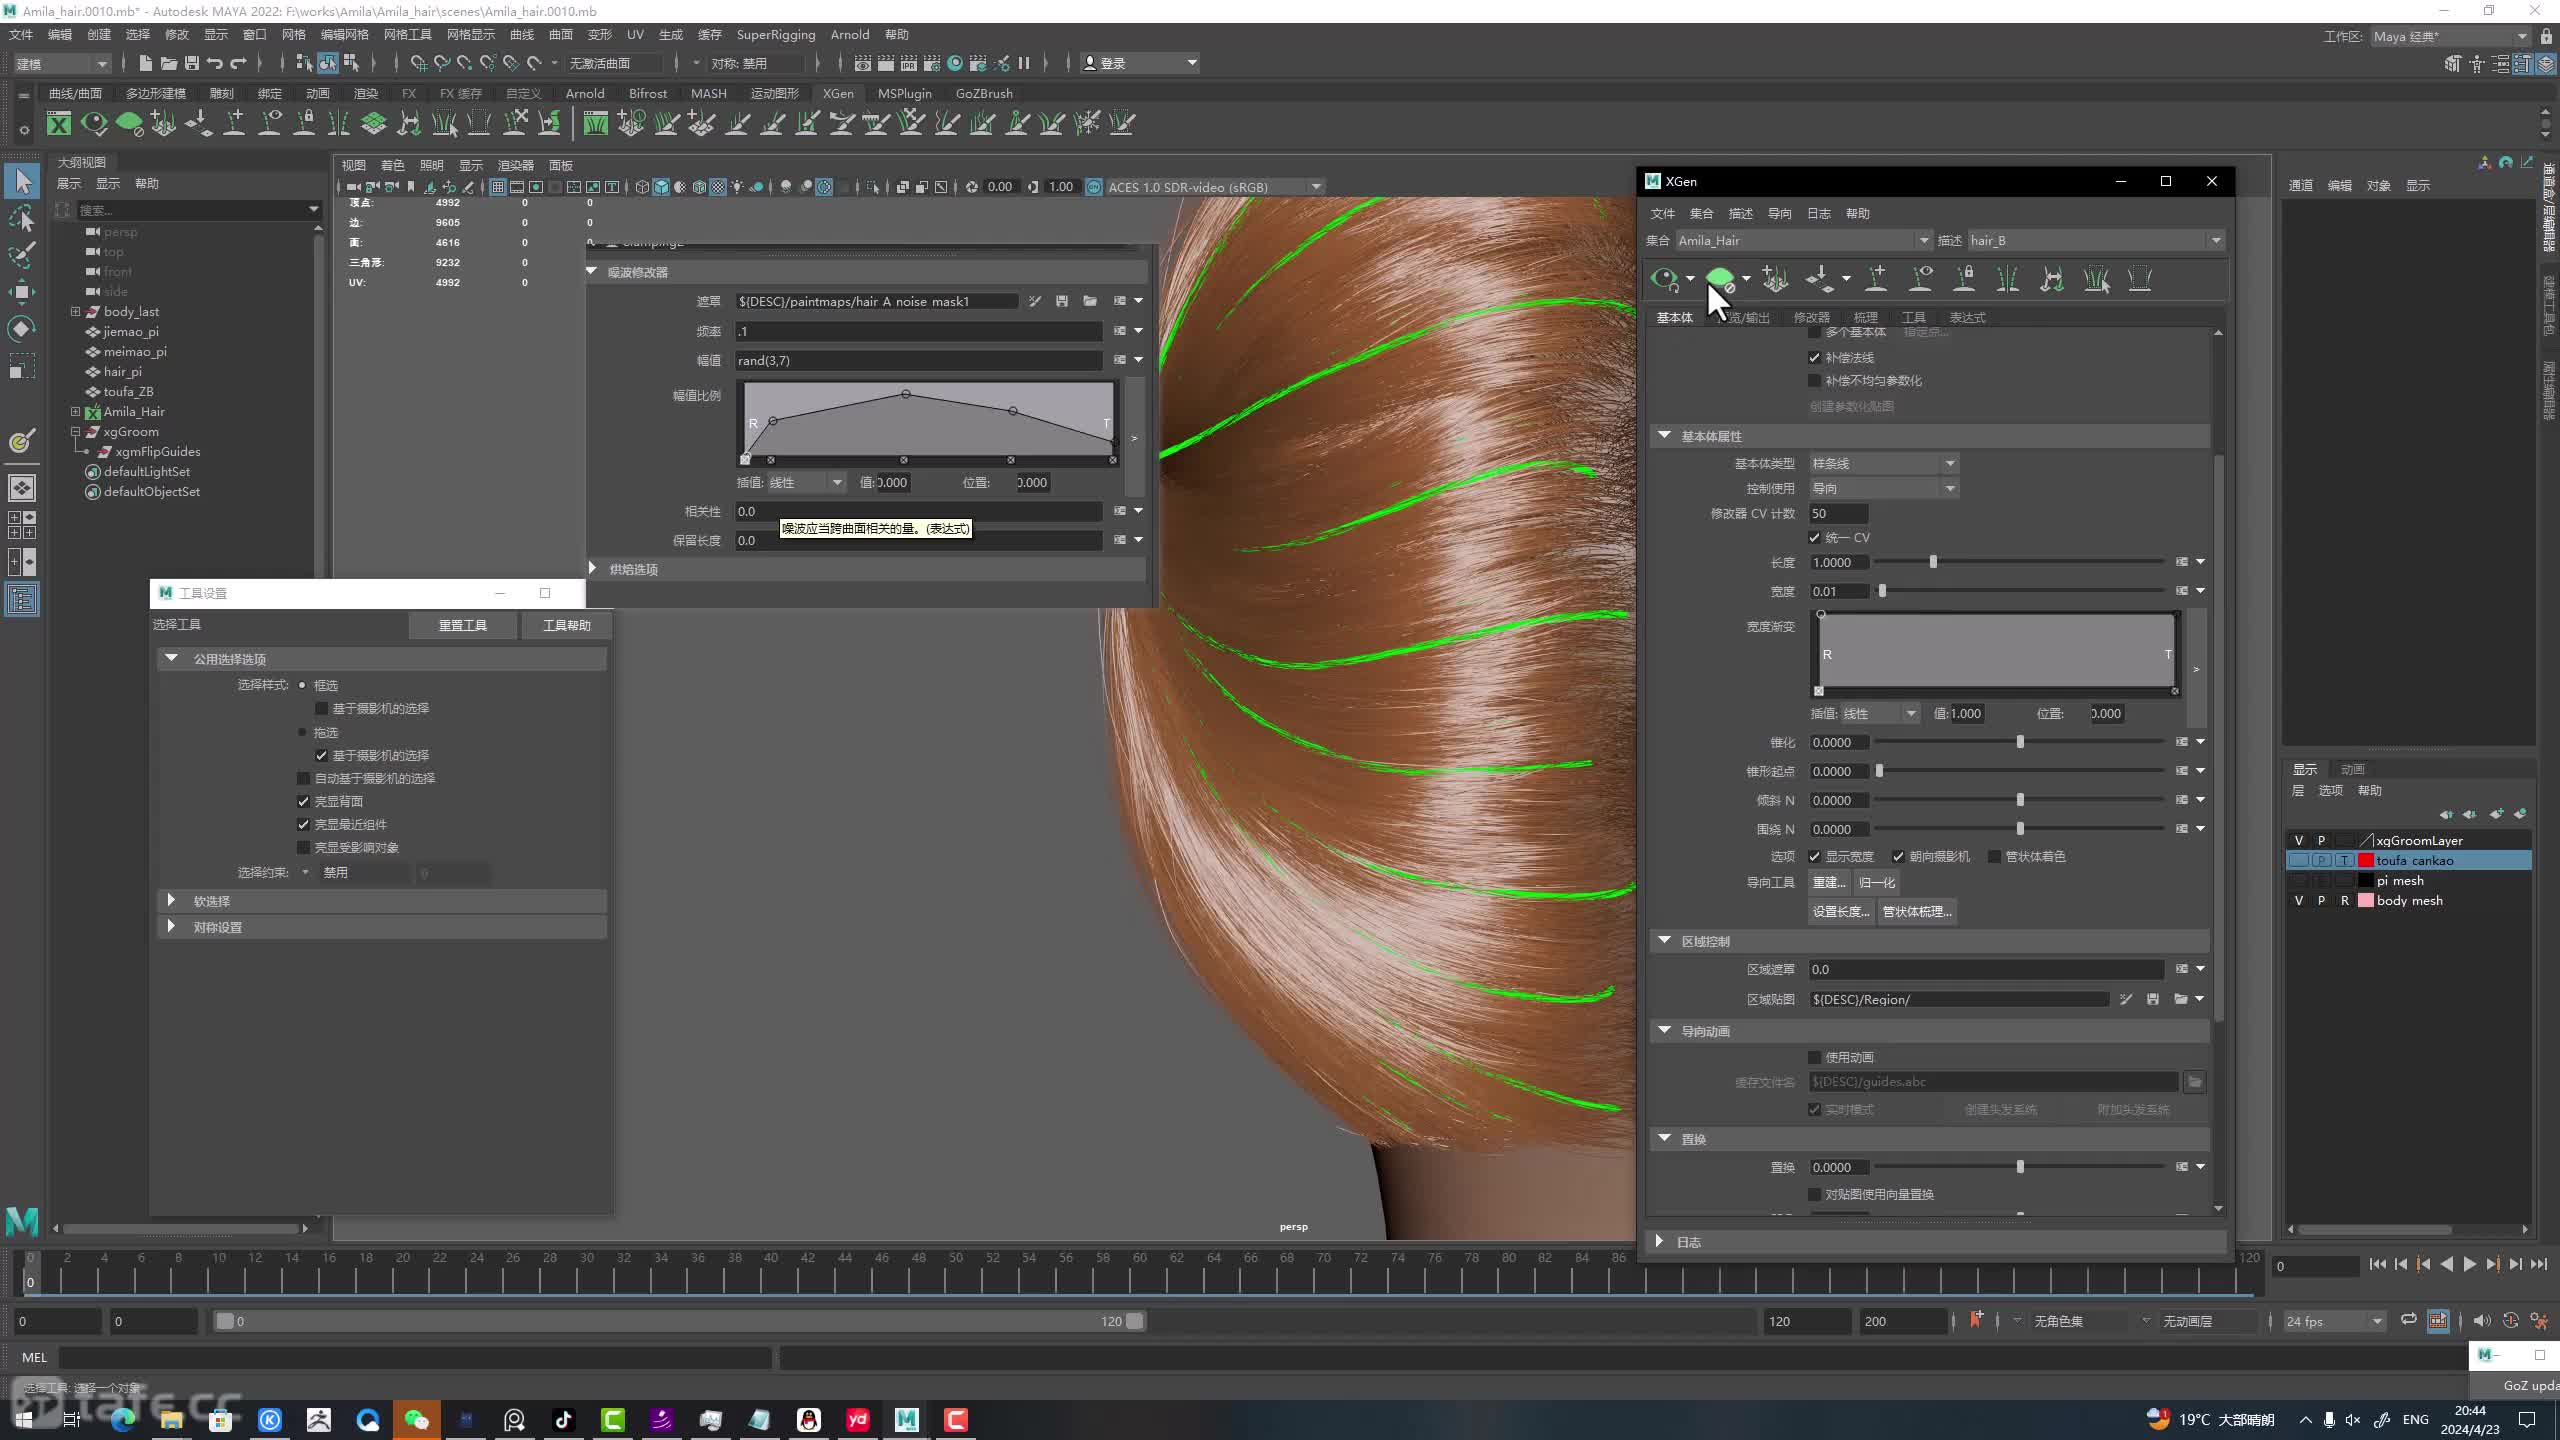2560x1440 pixels.
Task: Open WeChat from the Windows taskbar
Action: coord(416,1419)
